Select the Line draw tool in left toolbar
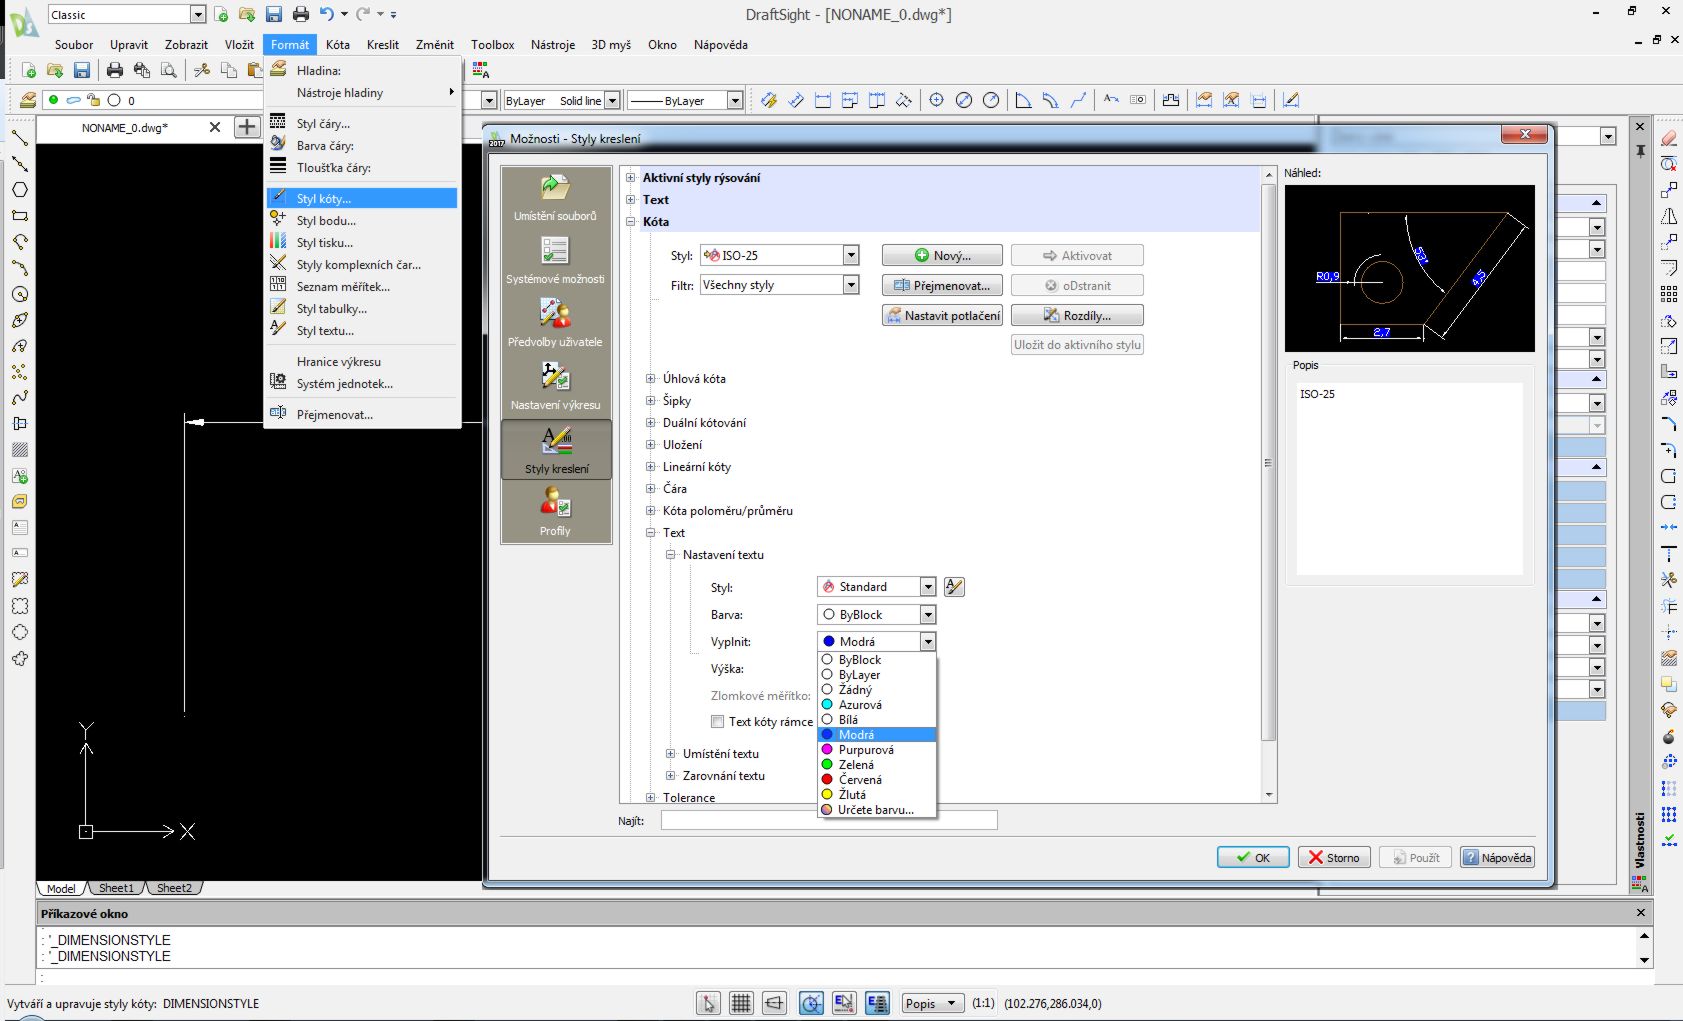Screen dimensions: 1683x1021 [x=19, y=138]
